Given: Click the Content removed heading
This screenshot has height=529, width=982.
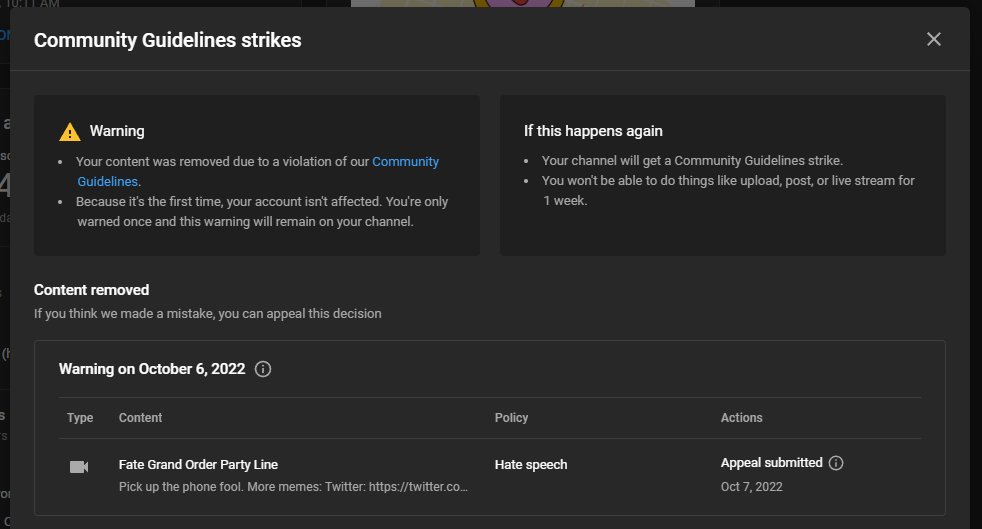Looking at the screenshot, I should (91, 290).
